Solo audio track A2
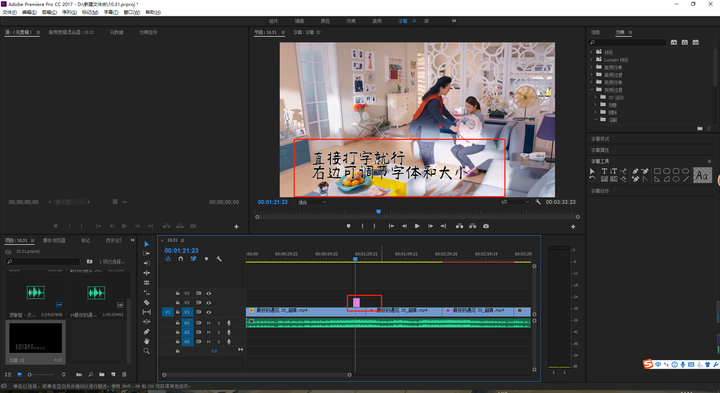720x393 pixels. (219, 332)
